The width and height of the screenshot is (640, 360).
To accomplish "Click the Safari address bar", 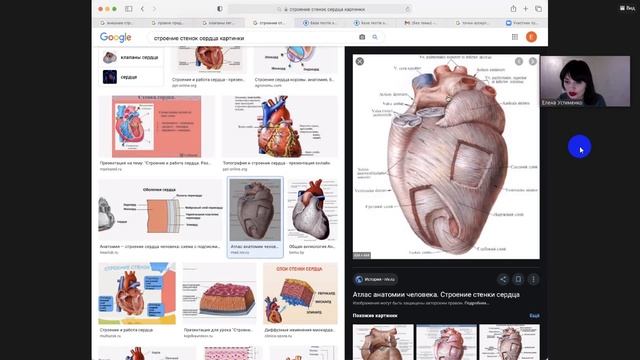I will click(320, 9).
